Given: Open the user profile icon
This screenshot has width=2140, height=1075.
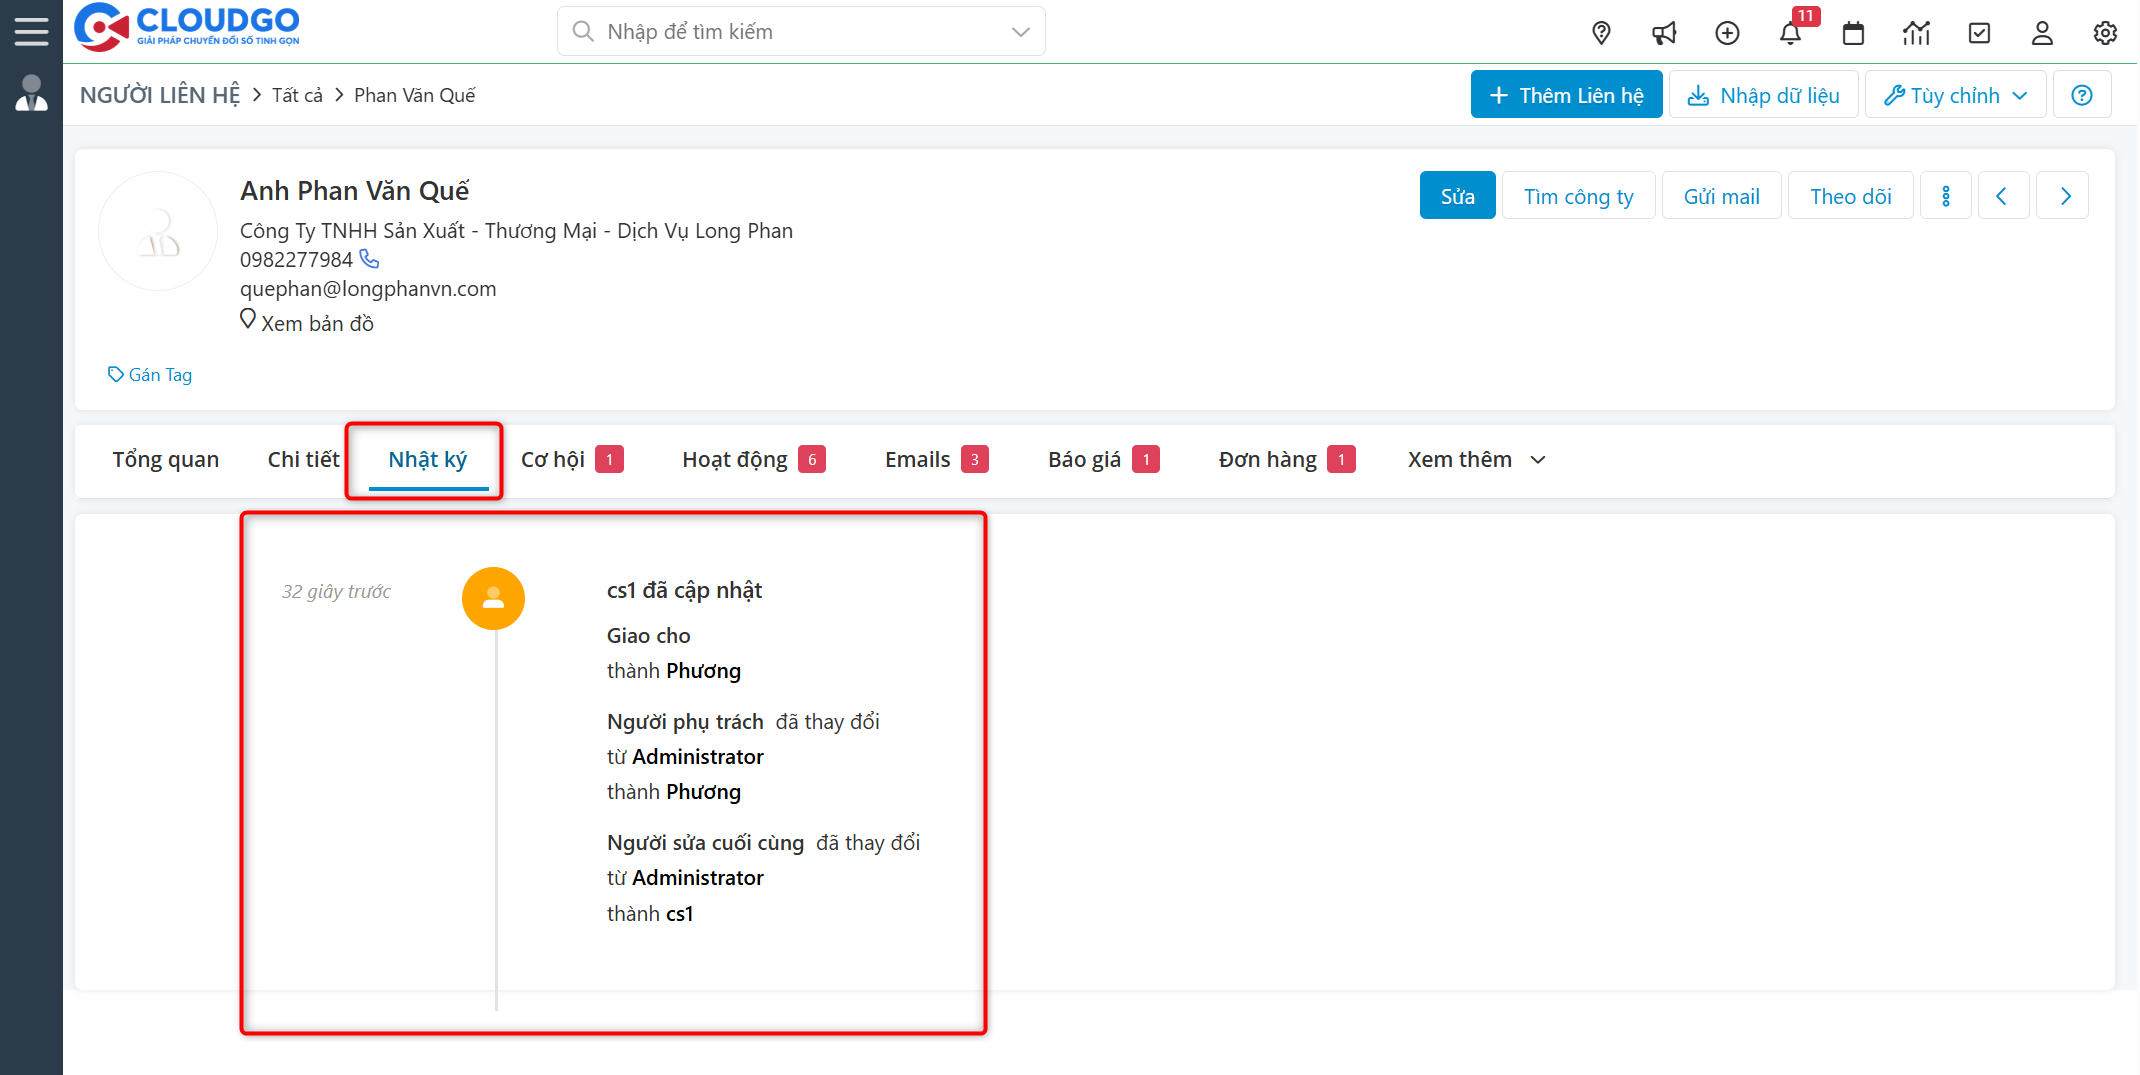Looking at the screenshot, I should (x=2042, y=32).
